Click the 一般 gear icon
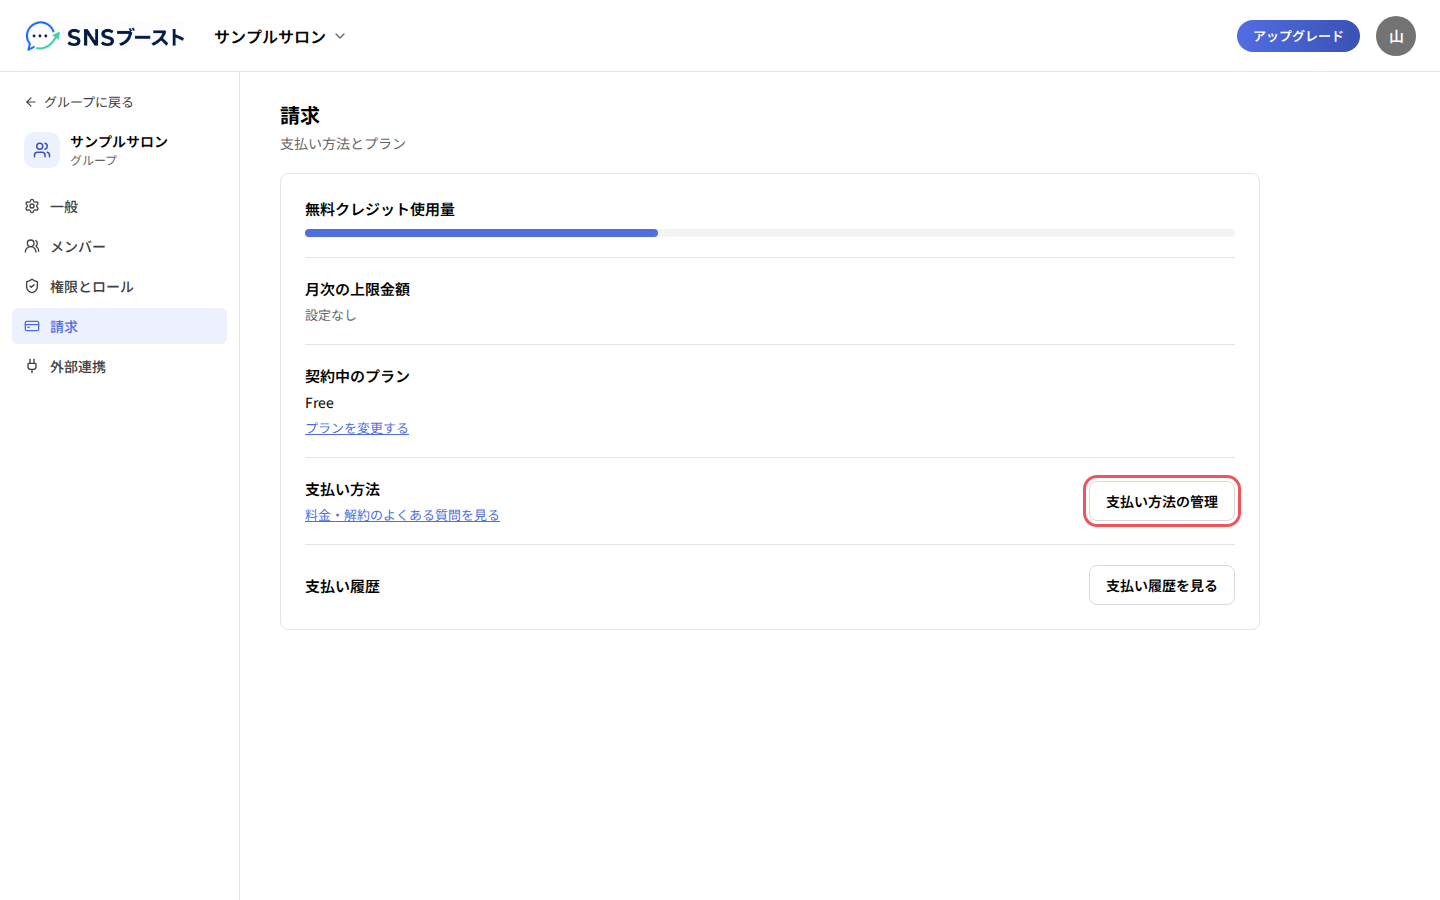 click(32, 206)
